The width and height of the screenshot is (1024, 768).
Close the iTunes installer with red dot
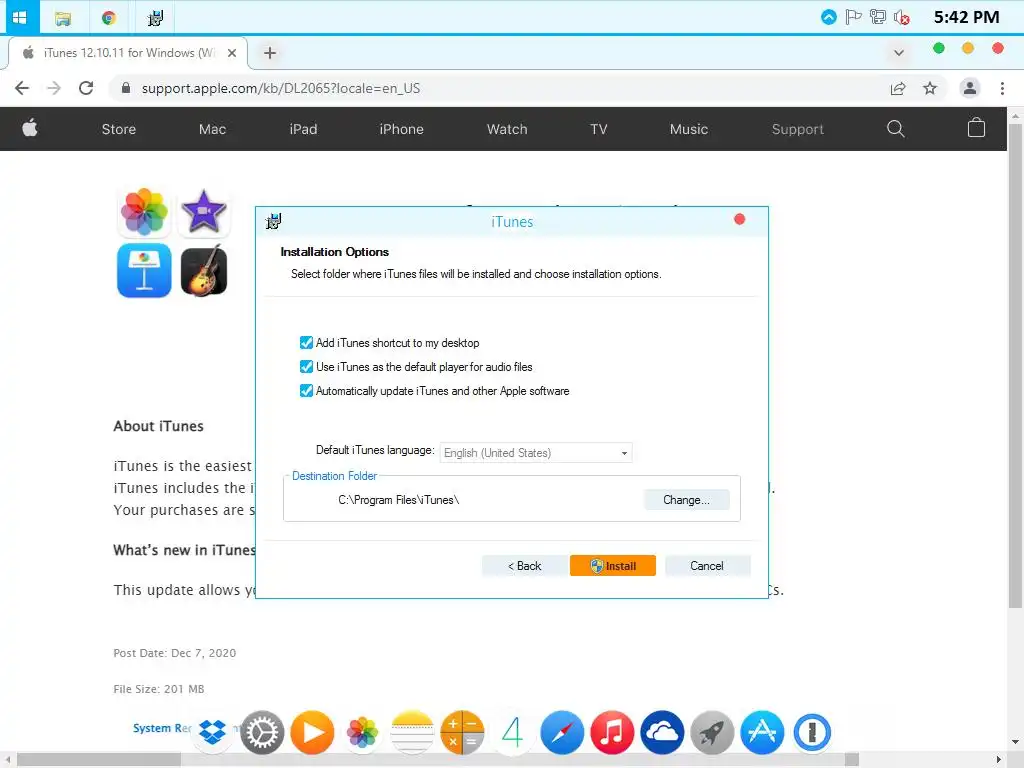coord(739,219)
